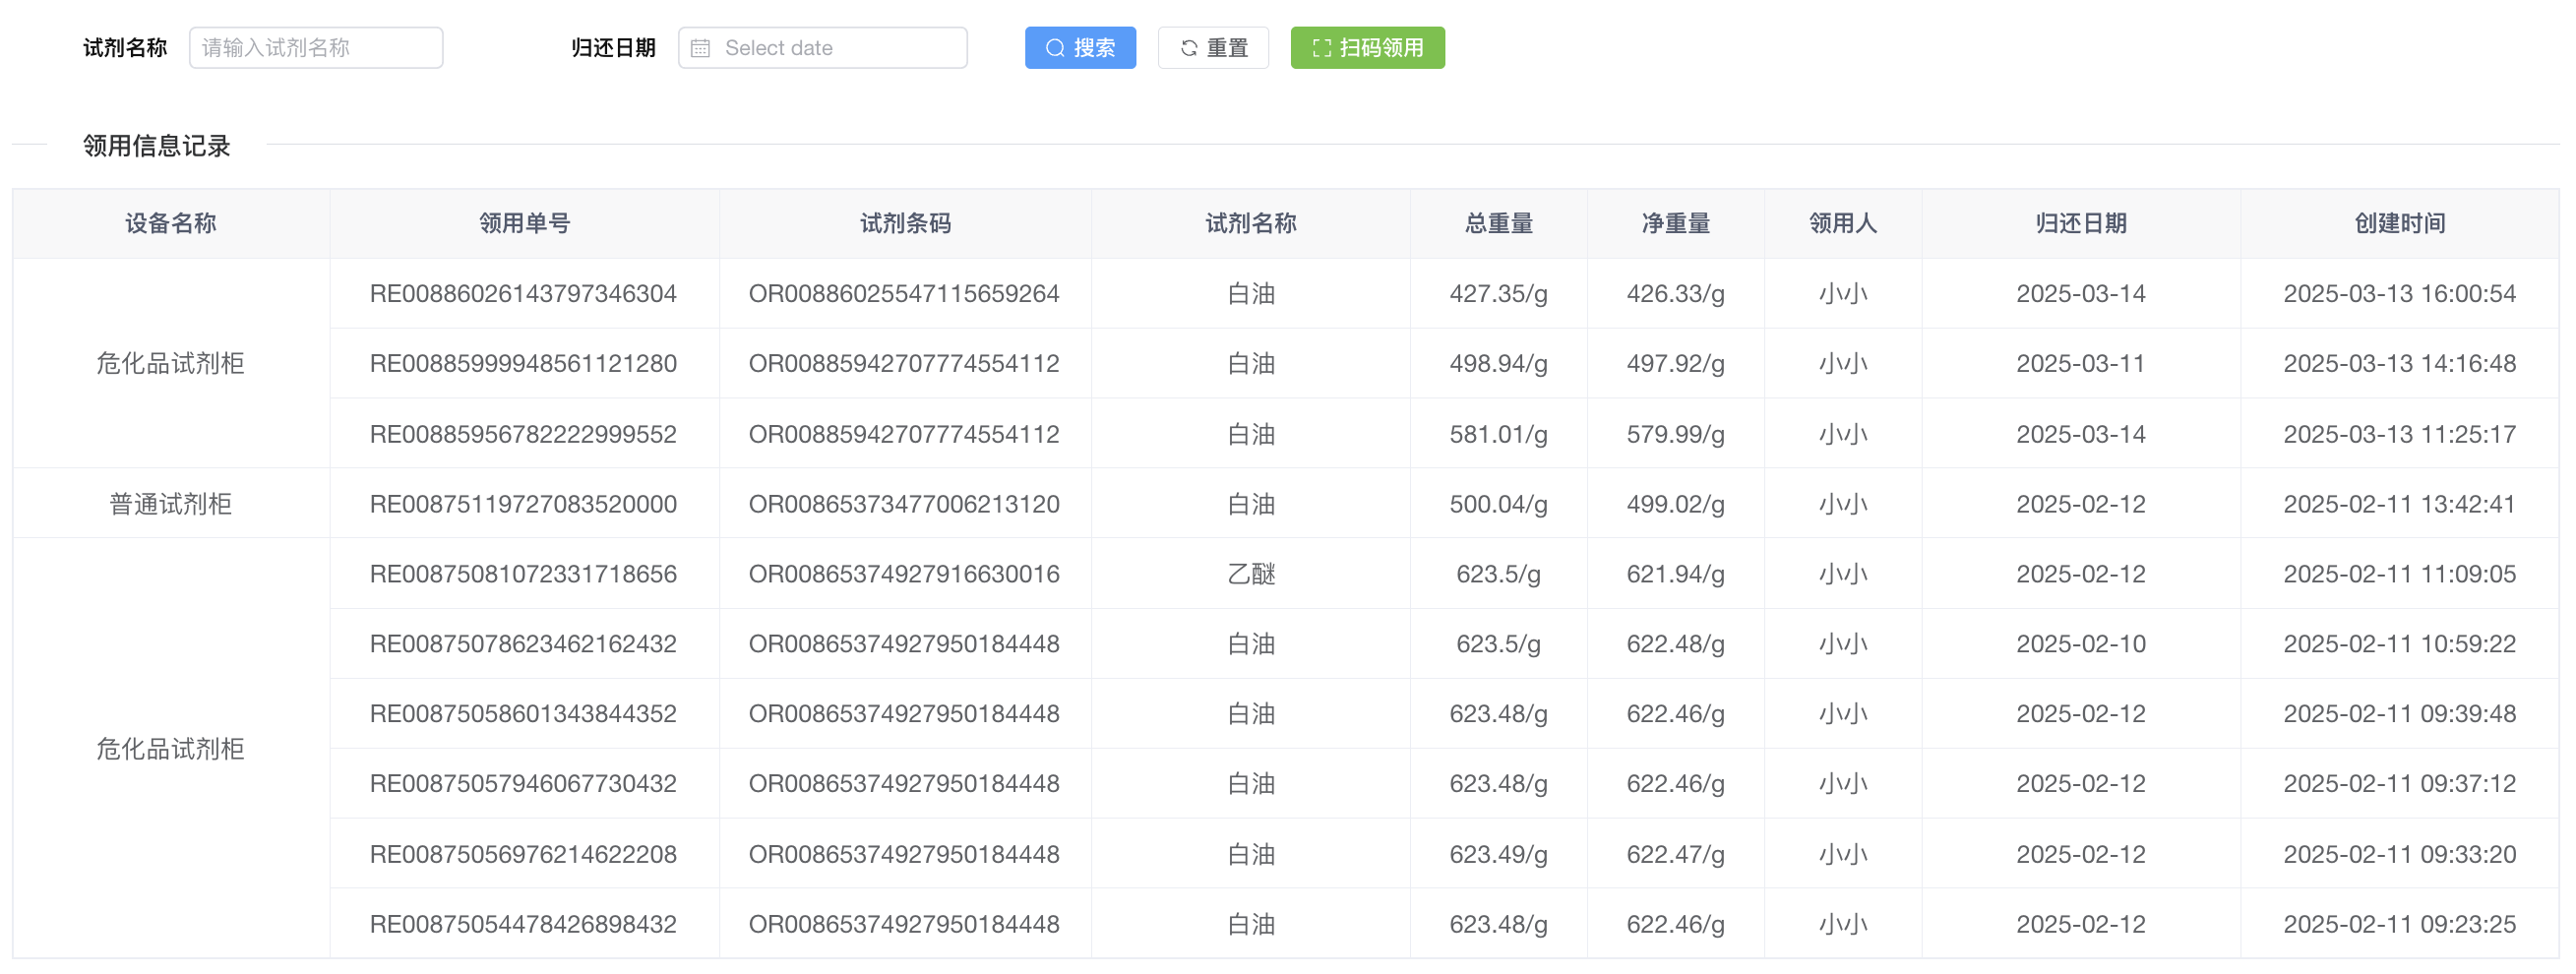Viewport: 2576px width, 974px height.
Task: Click creation time 2025-03-13 14:16:48
Action: [x=2399, y=364]
